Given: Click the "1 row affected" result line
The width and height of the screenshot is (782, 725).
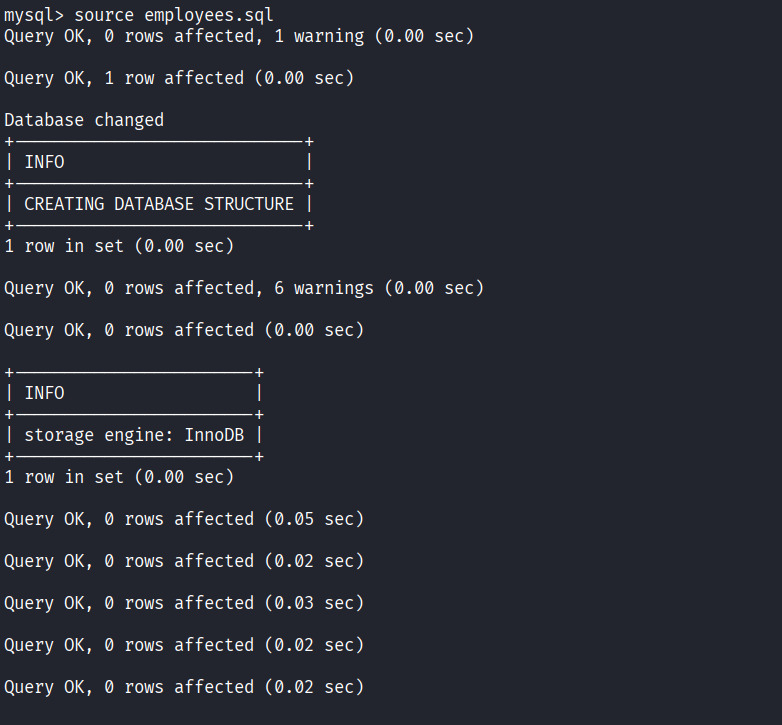Looking at the screenshot, I should point(179,78).
